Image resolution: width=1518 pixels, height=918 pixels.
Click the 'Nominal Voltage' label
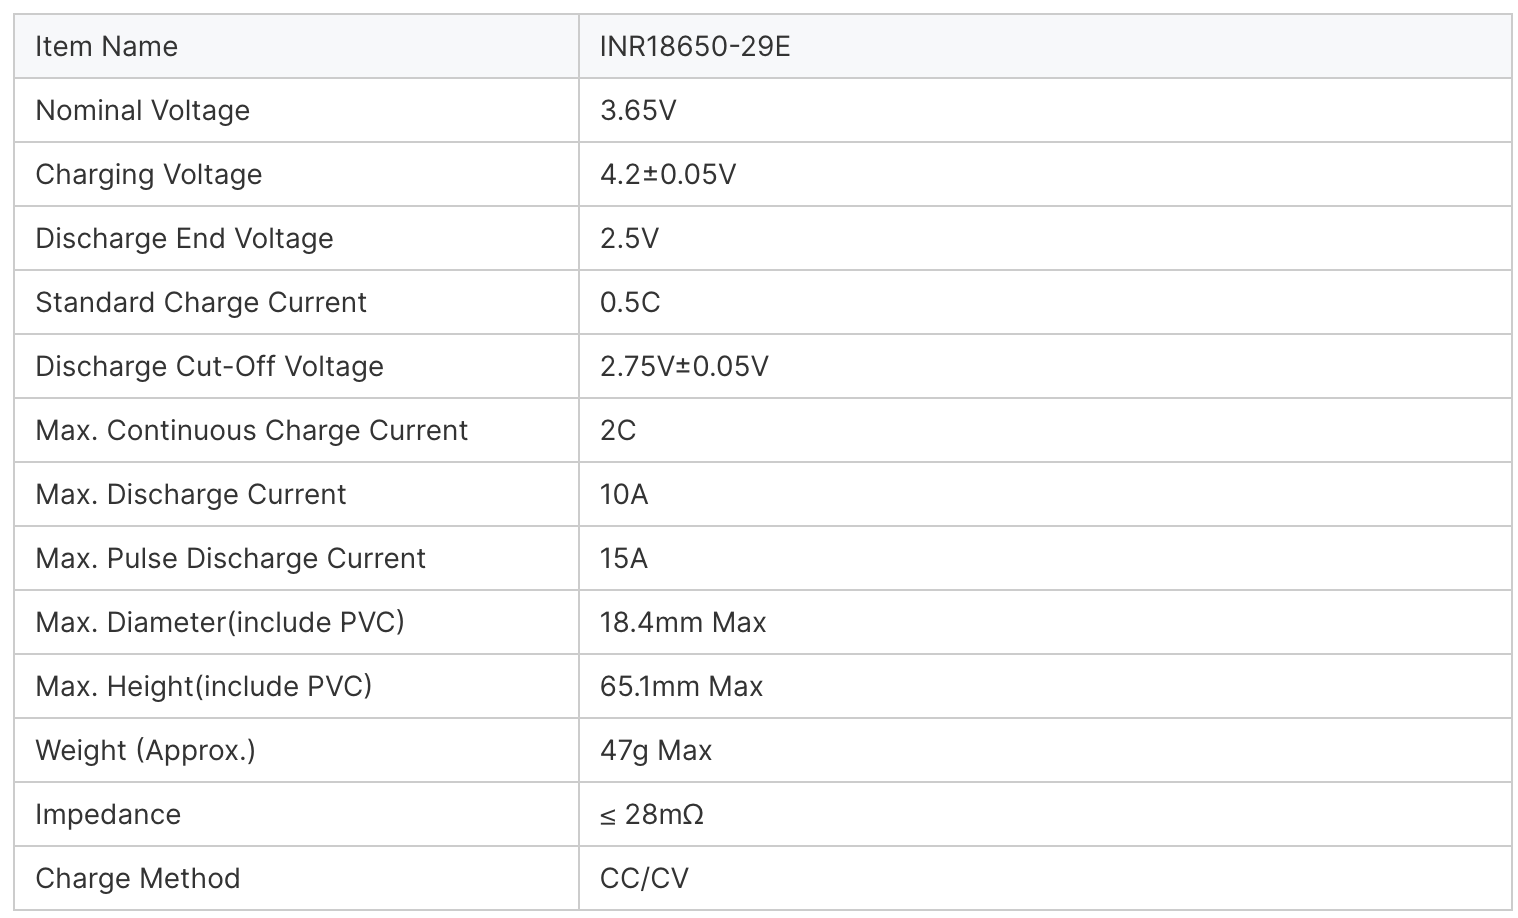pyautogui.click(x=142, y=110)
